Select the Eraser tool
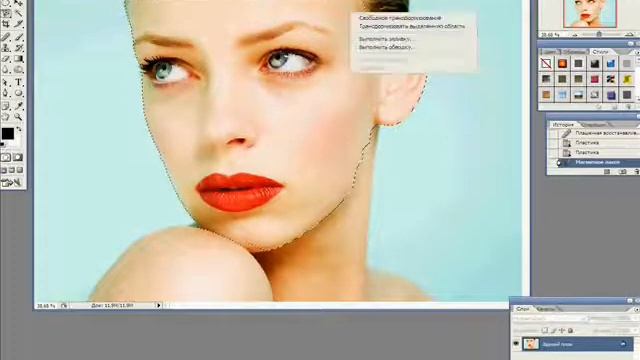Image resolution: width=640 pixels, height=360 pixels. 6,59
